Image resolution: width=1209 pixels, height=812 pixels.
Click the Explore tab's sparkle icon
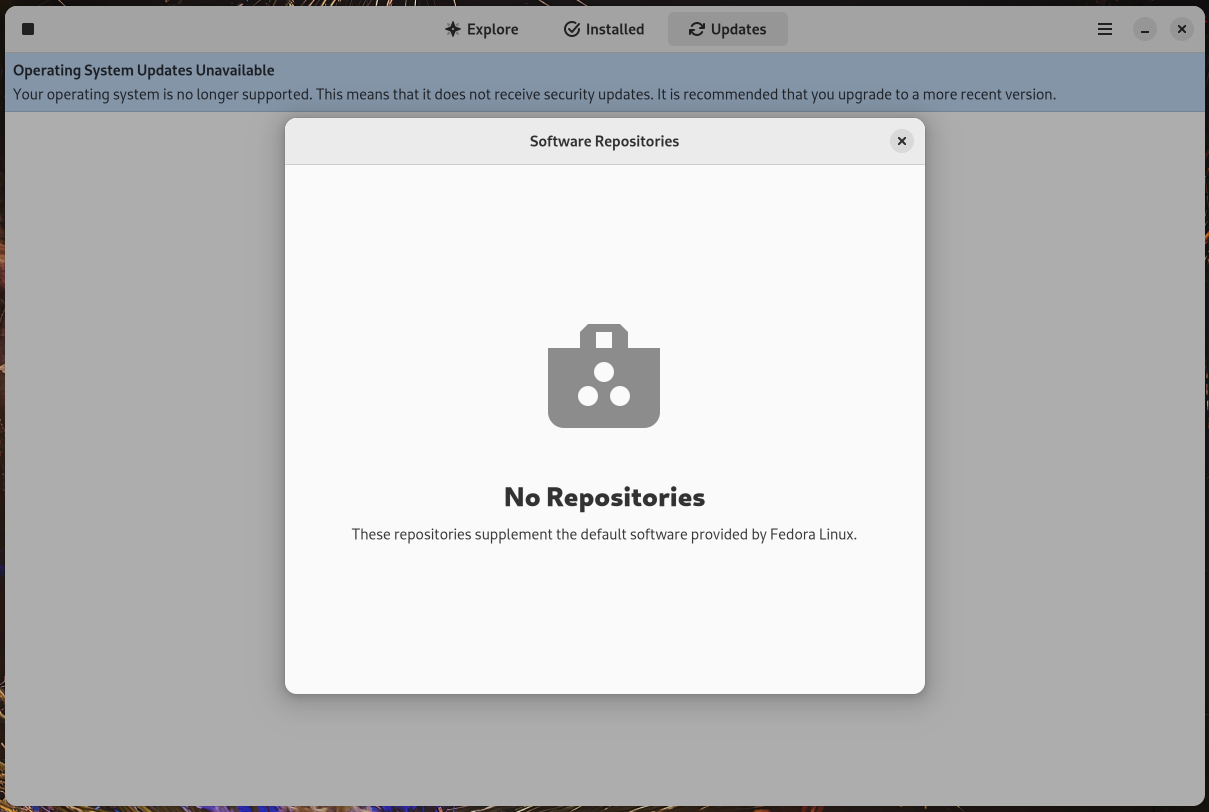[452, 29]
